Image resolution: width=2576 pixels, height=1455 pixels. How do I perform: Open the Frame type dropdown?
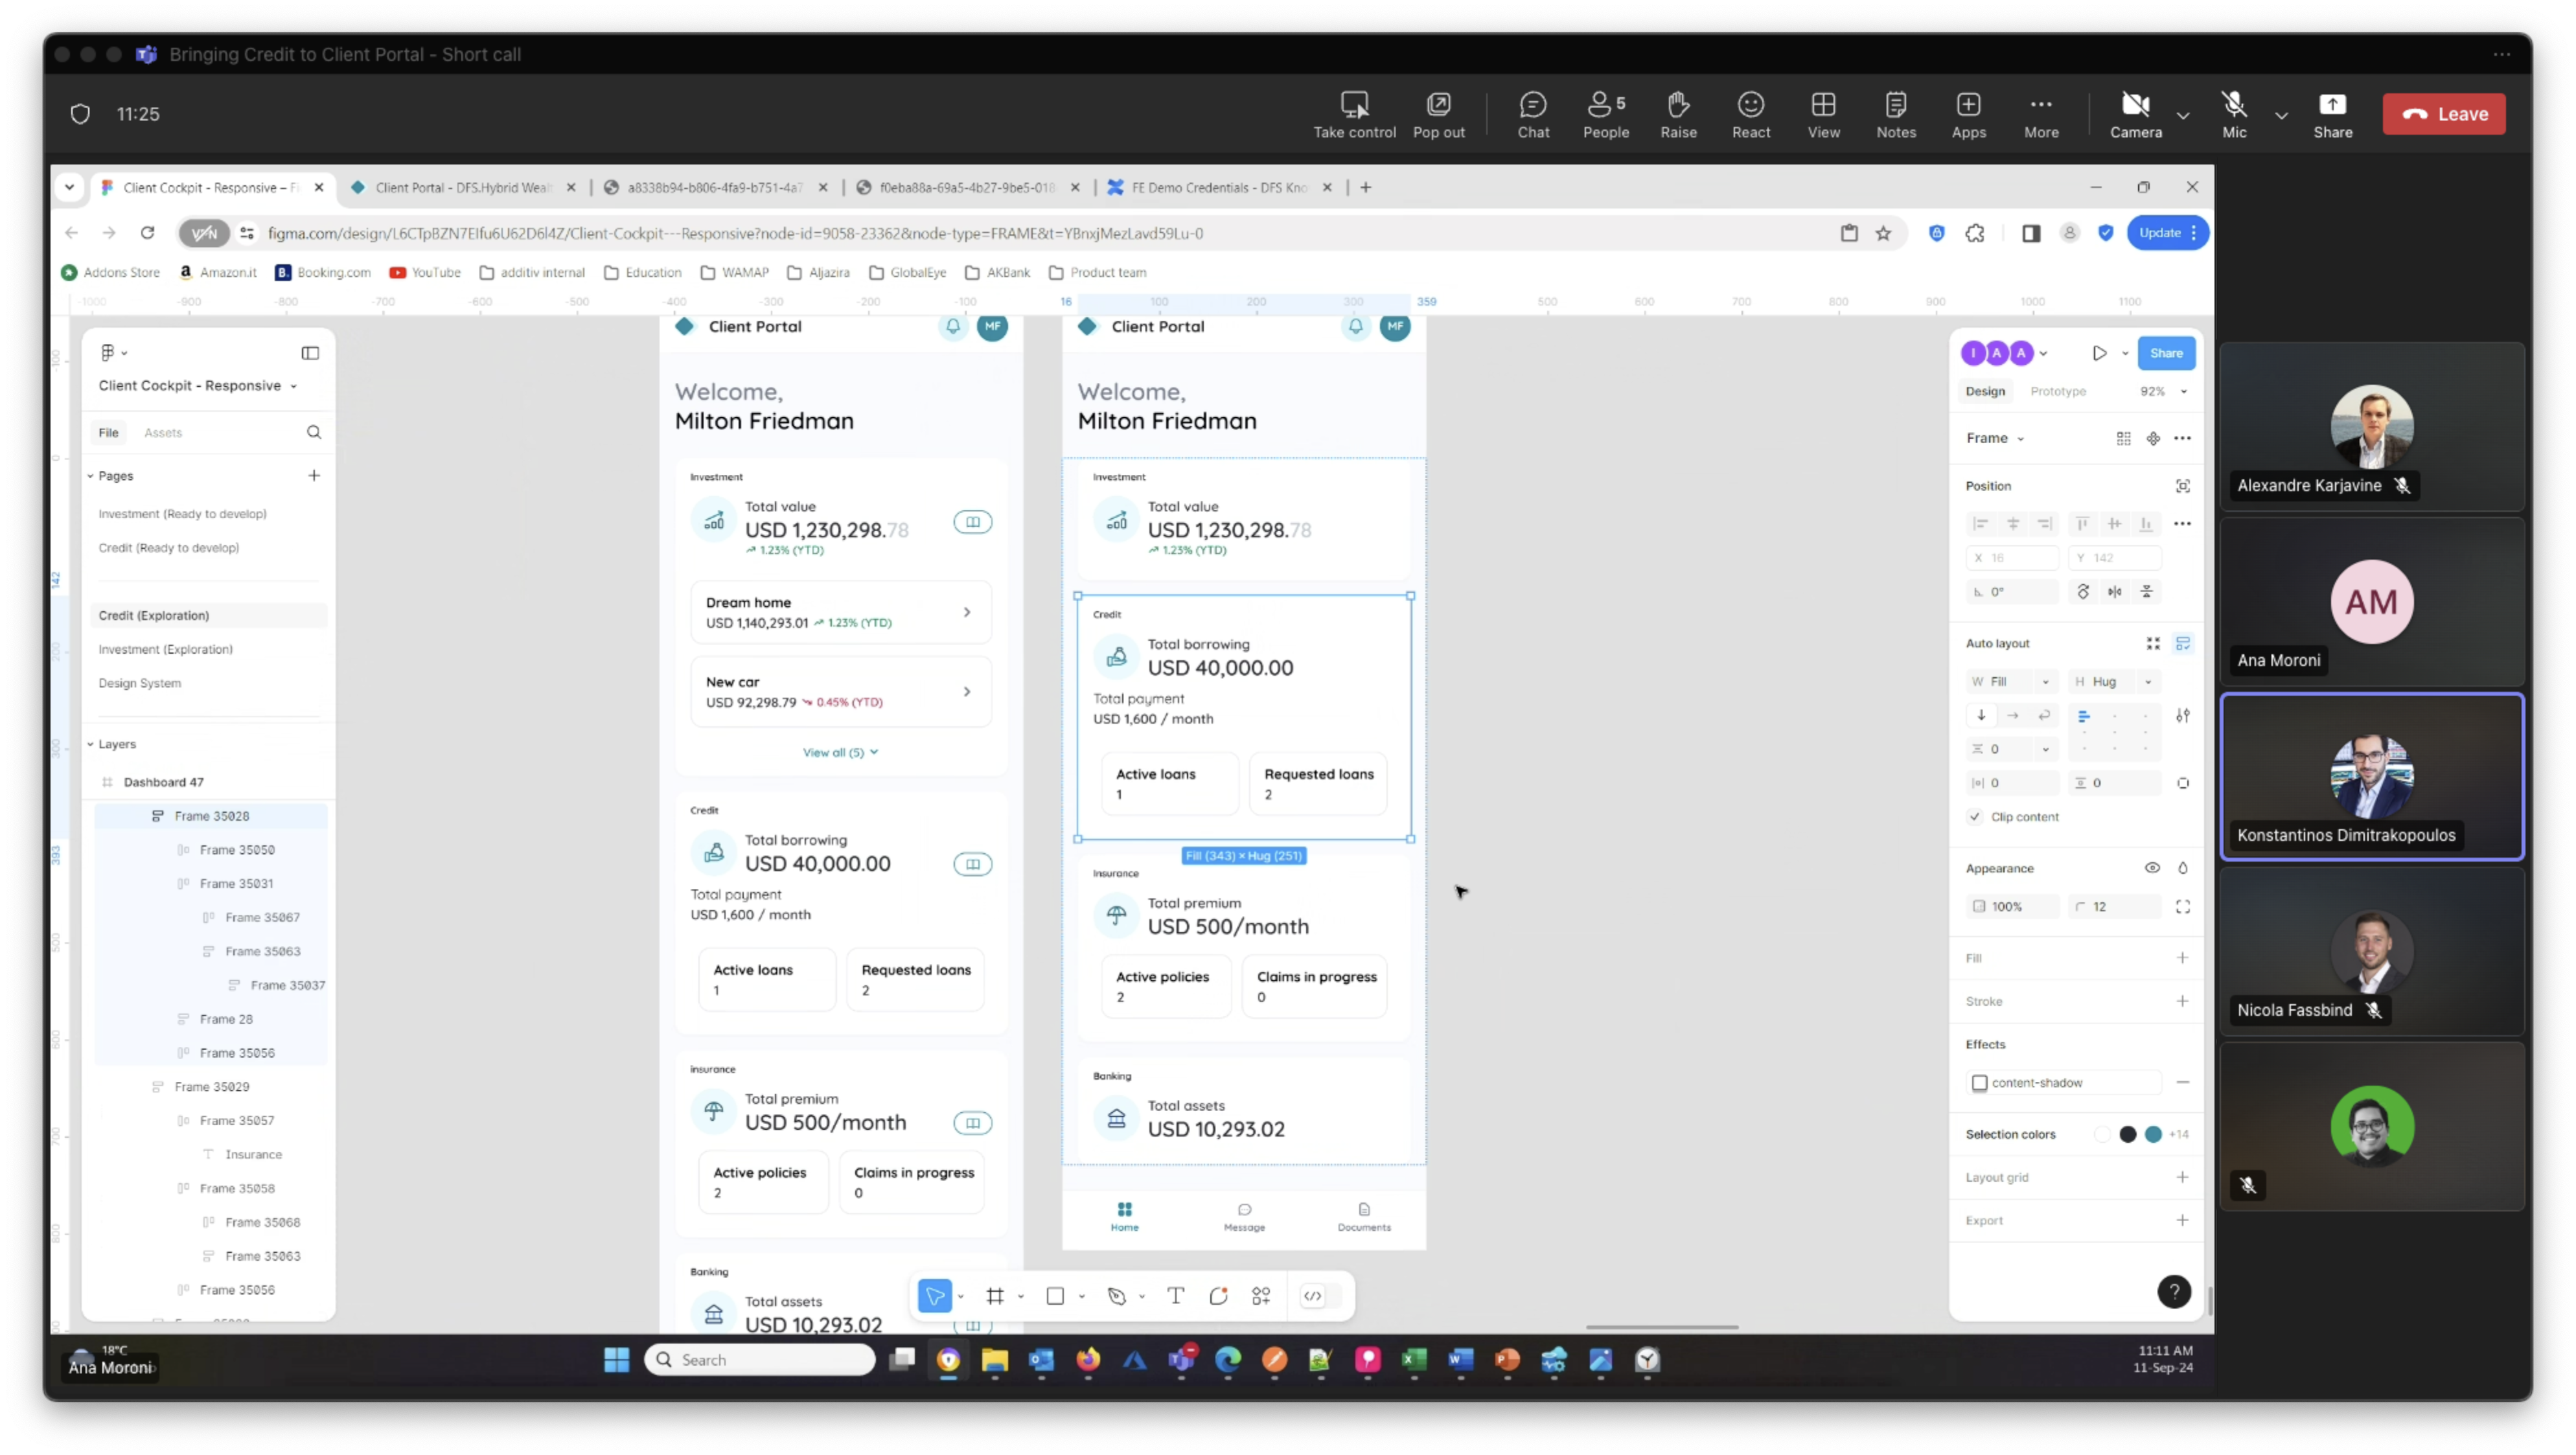point(1994,438)
